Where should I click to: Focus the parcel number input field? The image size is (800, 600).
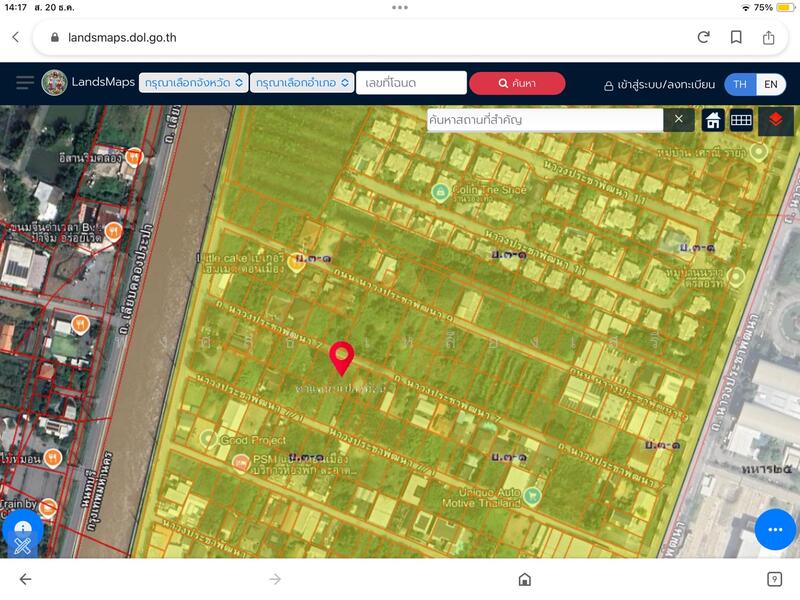[411, 83]
